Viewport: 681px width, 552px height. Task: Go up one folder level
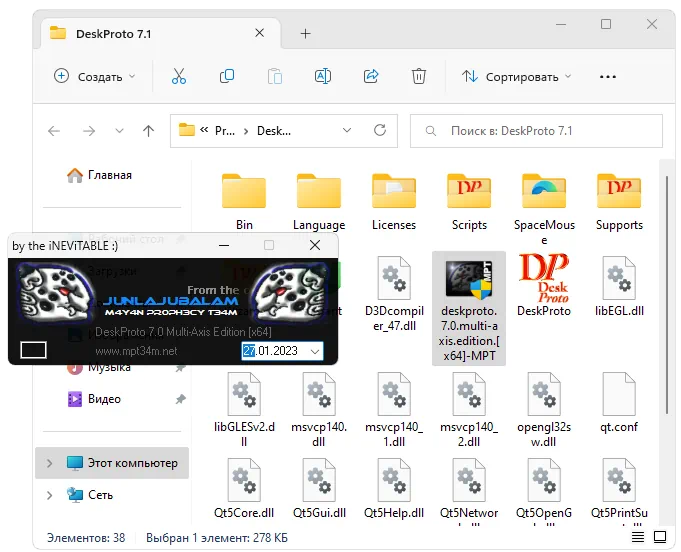coord(149,131)
